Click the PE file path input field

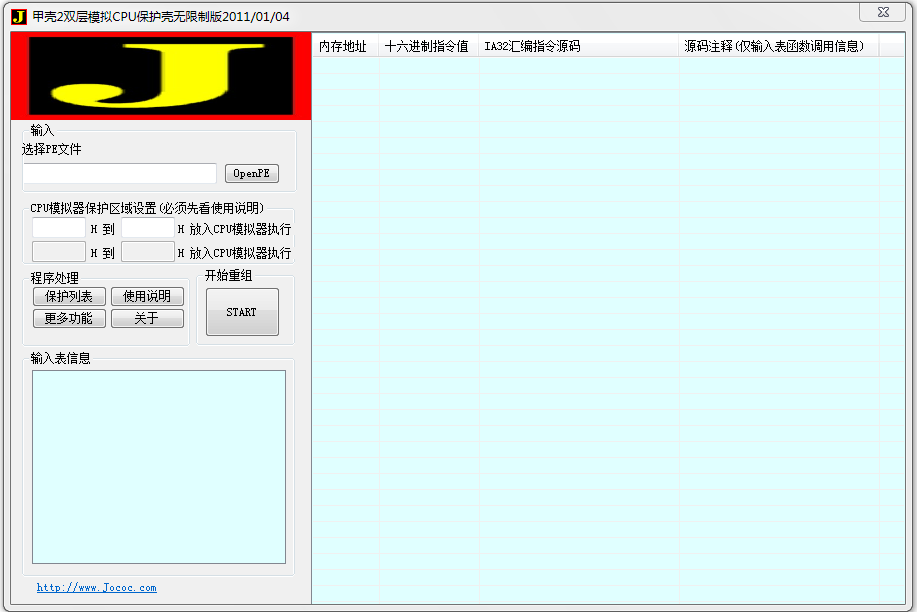click(120, 173)
